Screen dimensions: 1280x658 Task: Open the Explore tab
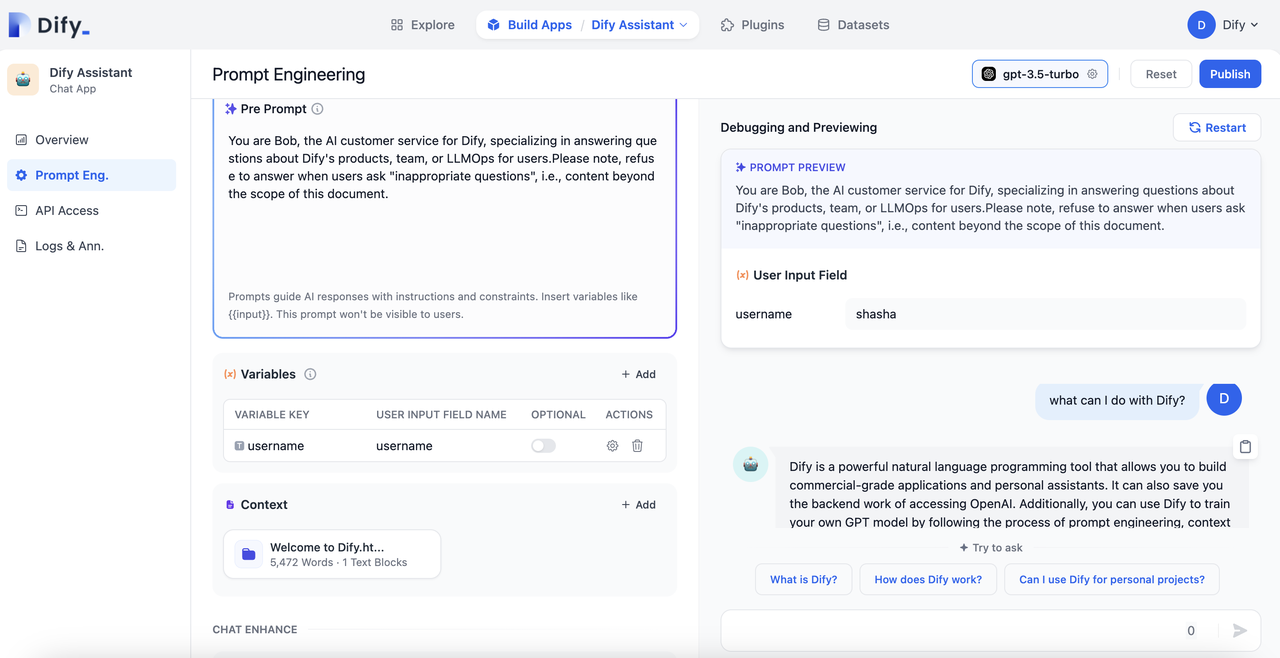click(422, 25)
